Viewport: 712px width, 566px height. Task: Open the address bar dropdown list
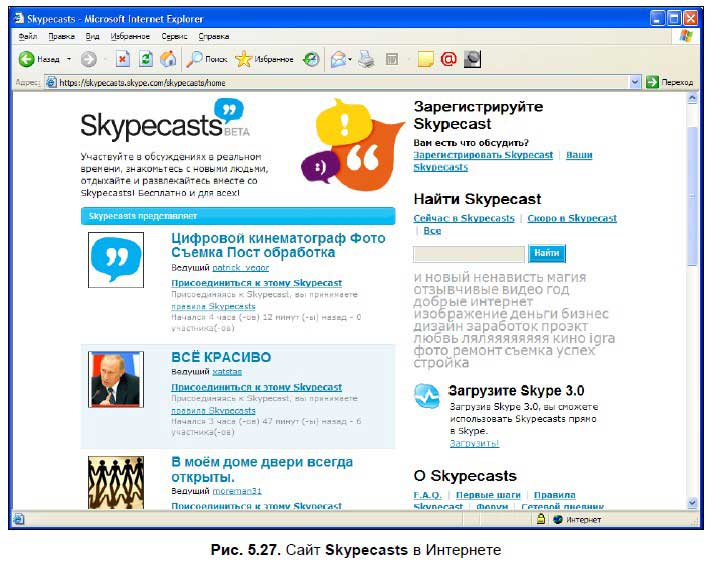(x=635, y=82)
